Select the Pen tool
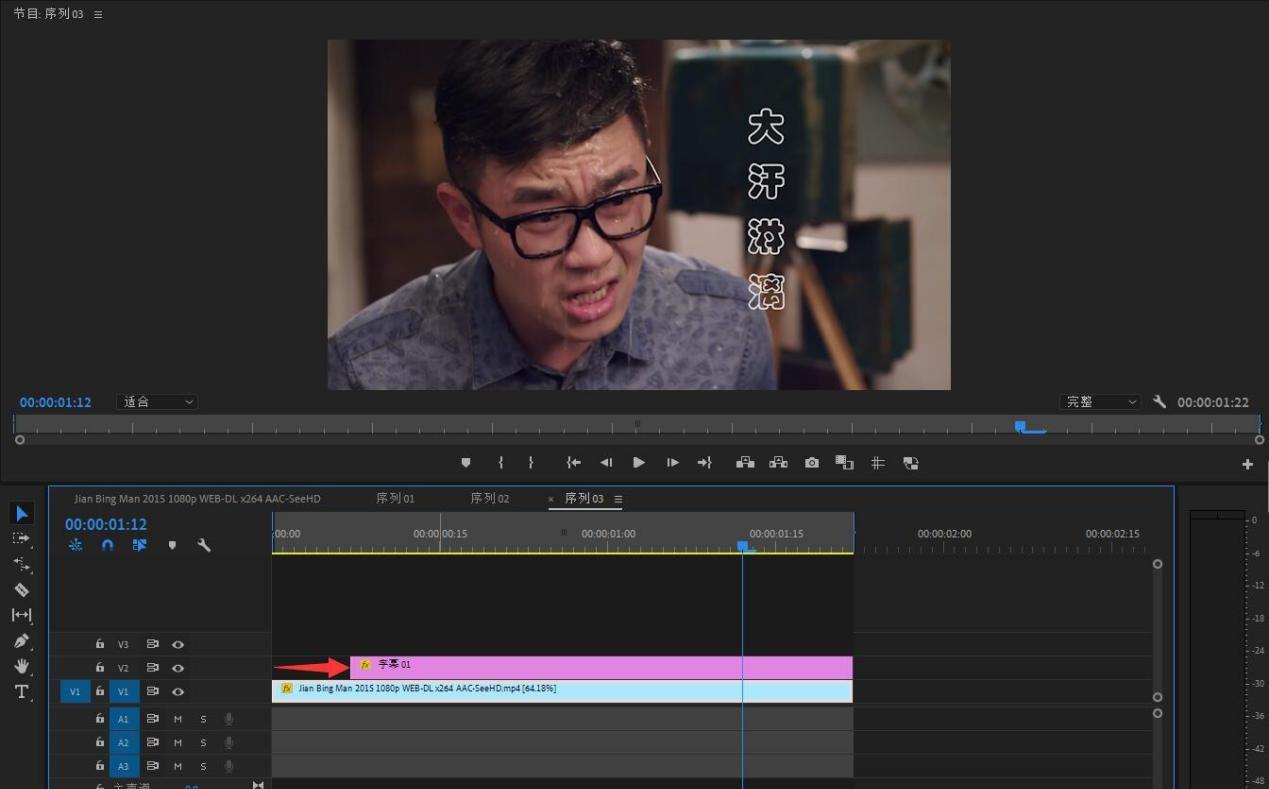The width and height of the screenshot is (1269, 789). 21,641
